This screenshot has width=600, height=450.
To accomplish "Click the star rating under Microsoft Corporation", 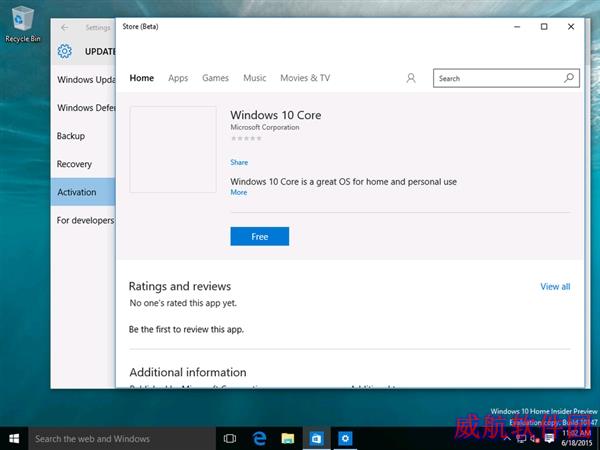I will (246, 139).
